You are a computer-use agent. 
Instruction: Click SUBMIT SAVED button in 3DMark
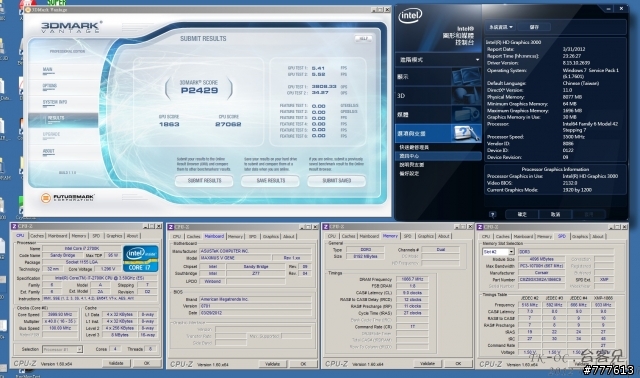point(337,181)
